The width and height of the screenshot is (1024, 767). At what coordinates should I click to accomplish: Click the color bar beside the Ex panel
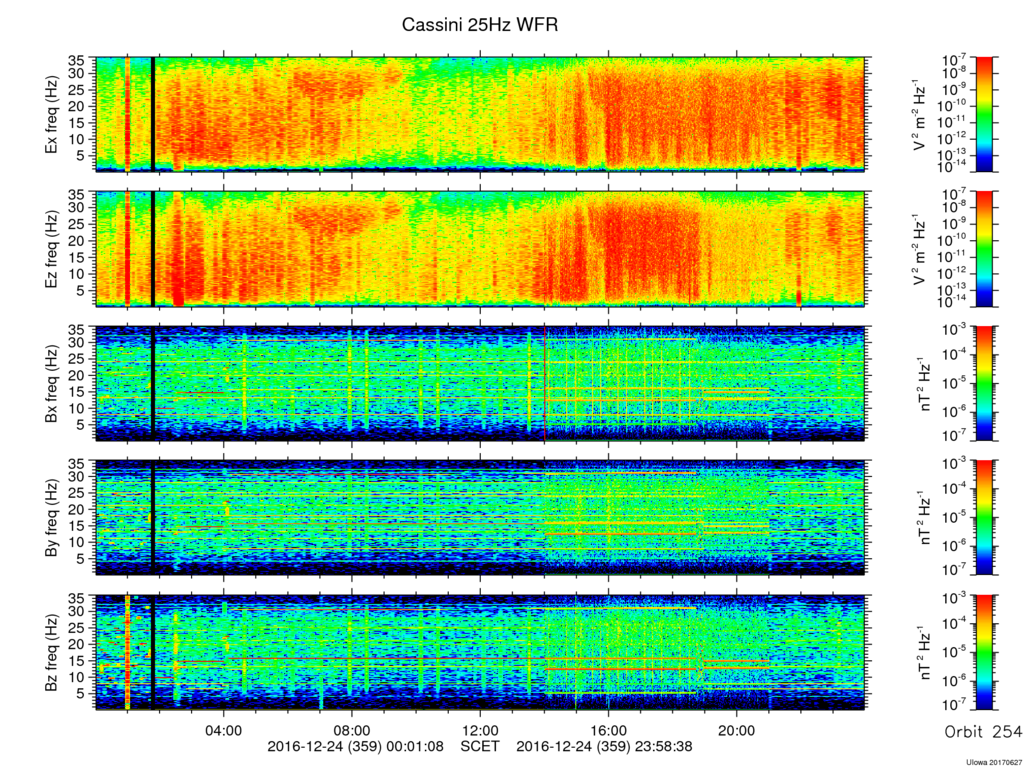[984, 114]
